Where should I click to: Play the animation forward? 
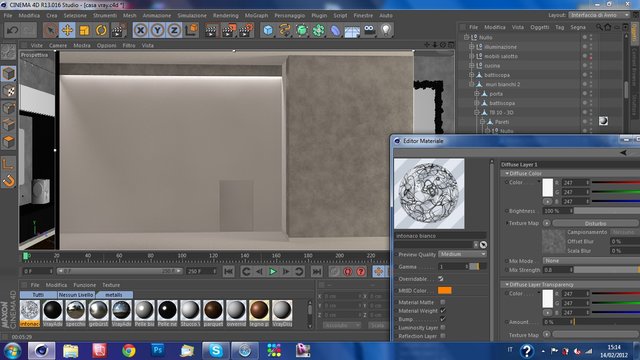(273, 271)
